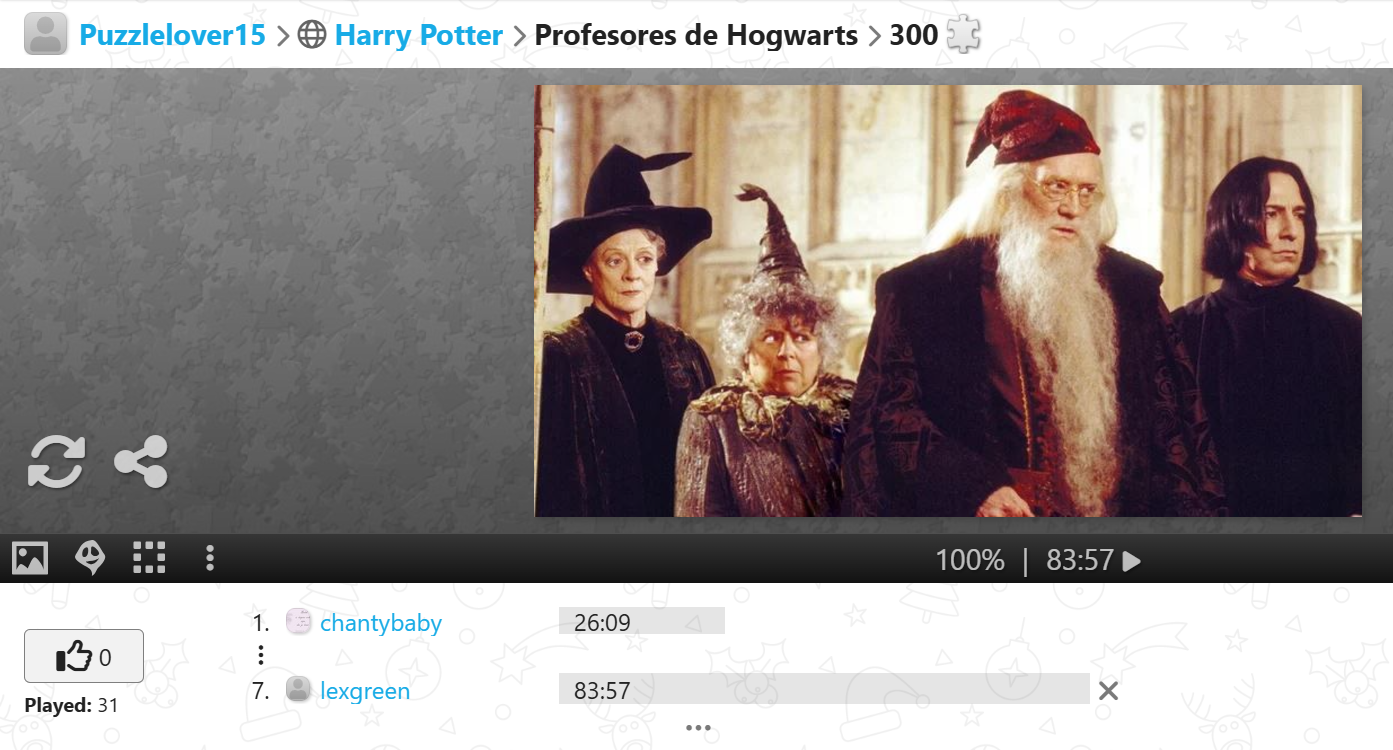Click the arrange pieces grid icon
This screenshot has width=1393, height=750.
click(x=149, y=558)
